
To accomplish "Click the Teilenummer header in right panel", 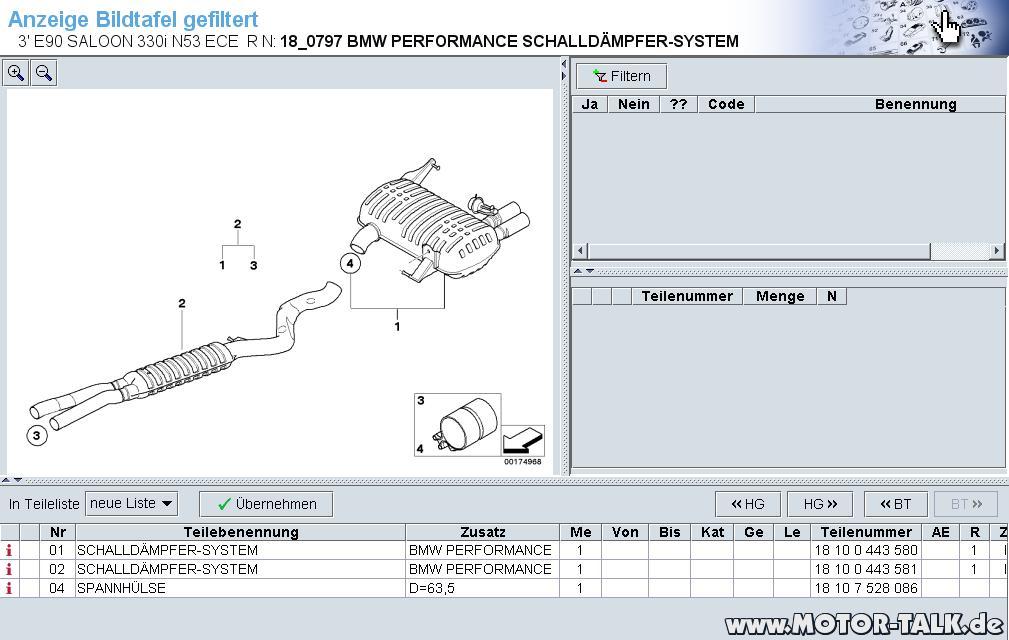I will tap(687, 297).
